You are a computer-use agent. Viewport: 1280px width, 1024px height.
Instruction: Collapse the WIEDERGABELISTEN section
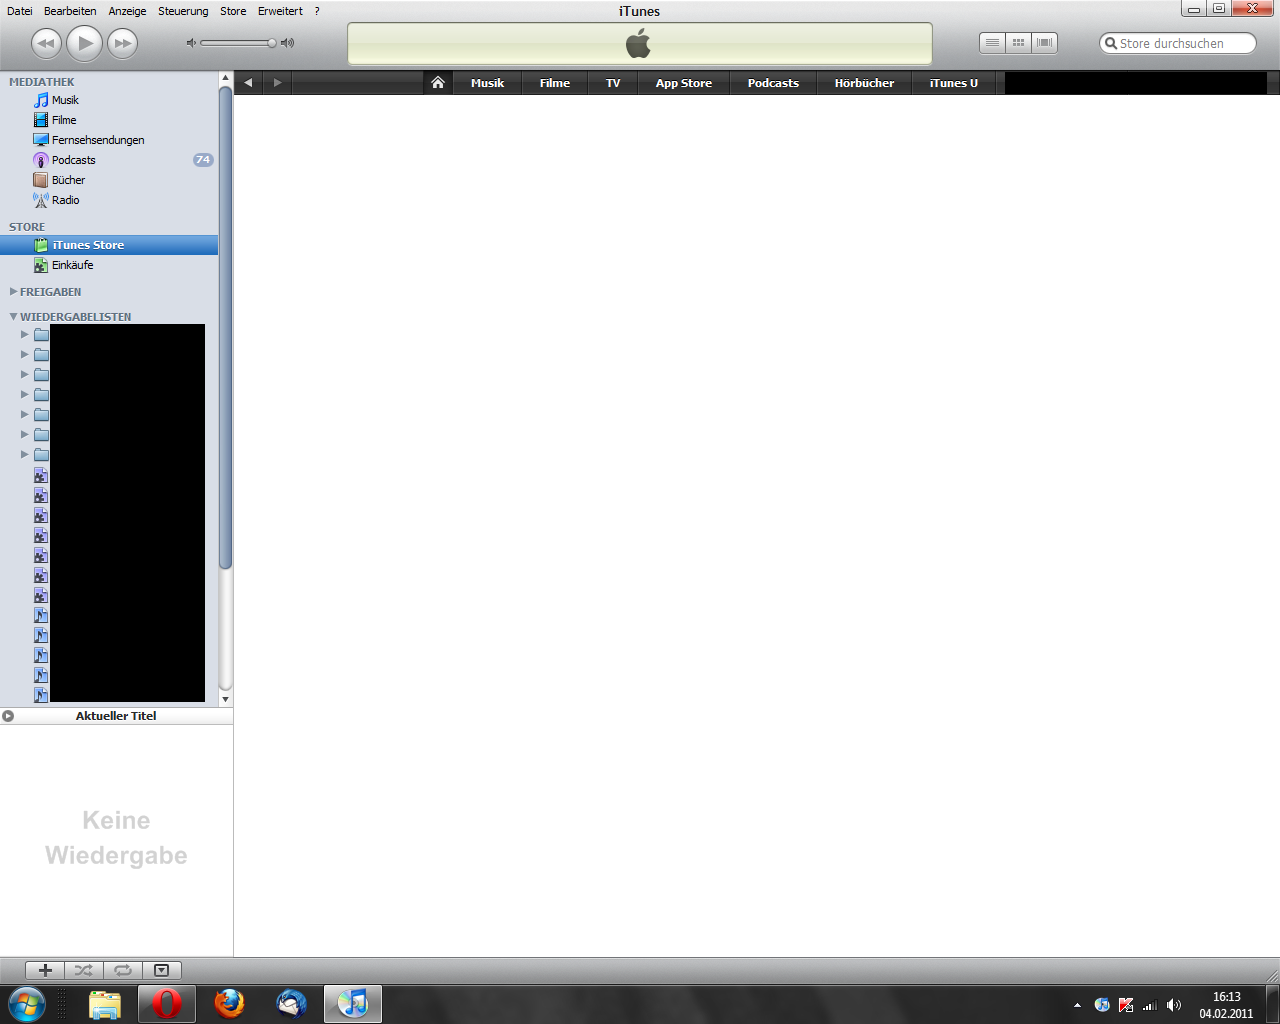click(x=13, y=317)
